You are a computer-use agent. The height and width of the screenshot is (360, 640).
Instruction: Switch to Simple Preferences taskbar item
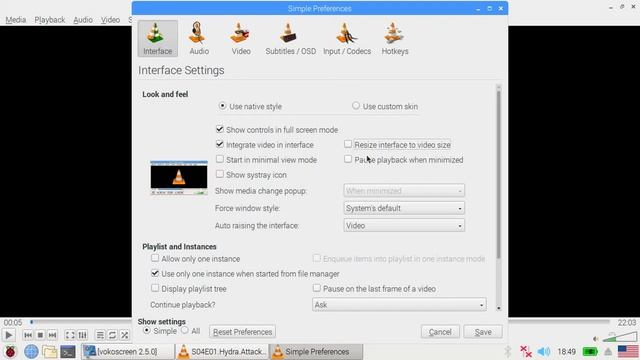point(316,351)
